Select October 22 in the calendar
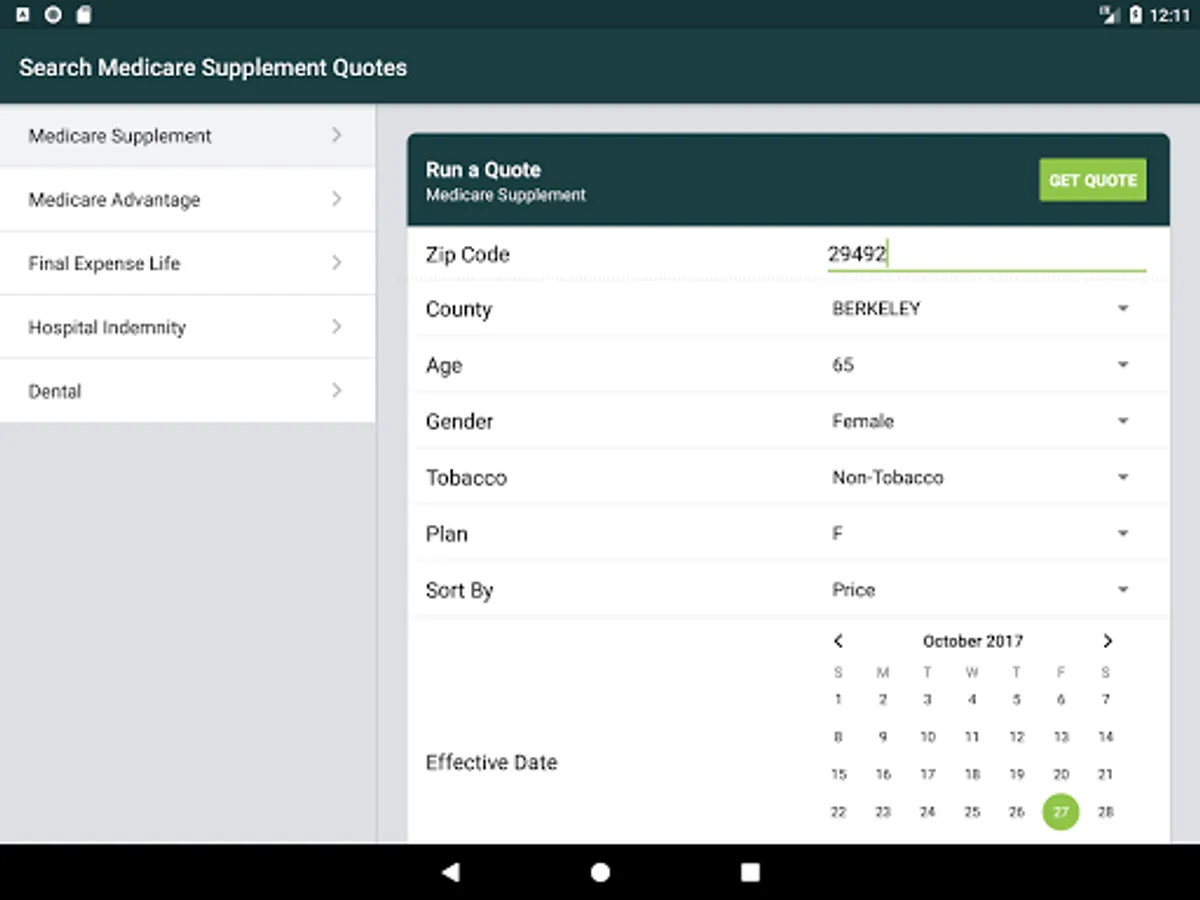This screenshot has height=900, width=1200. coord(839,812)
